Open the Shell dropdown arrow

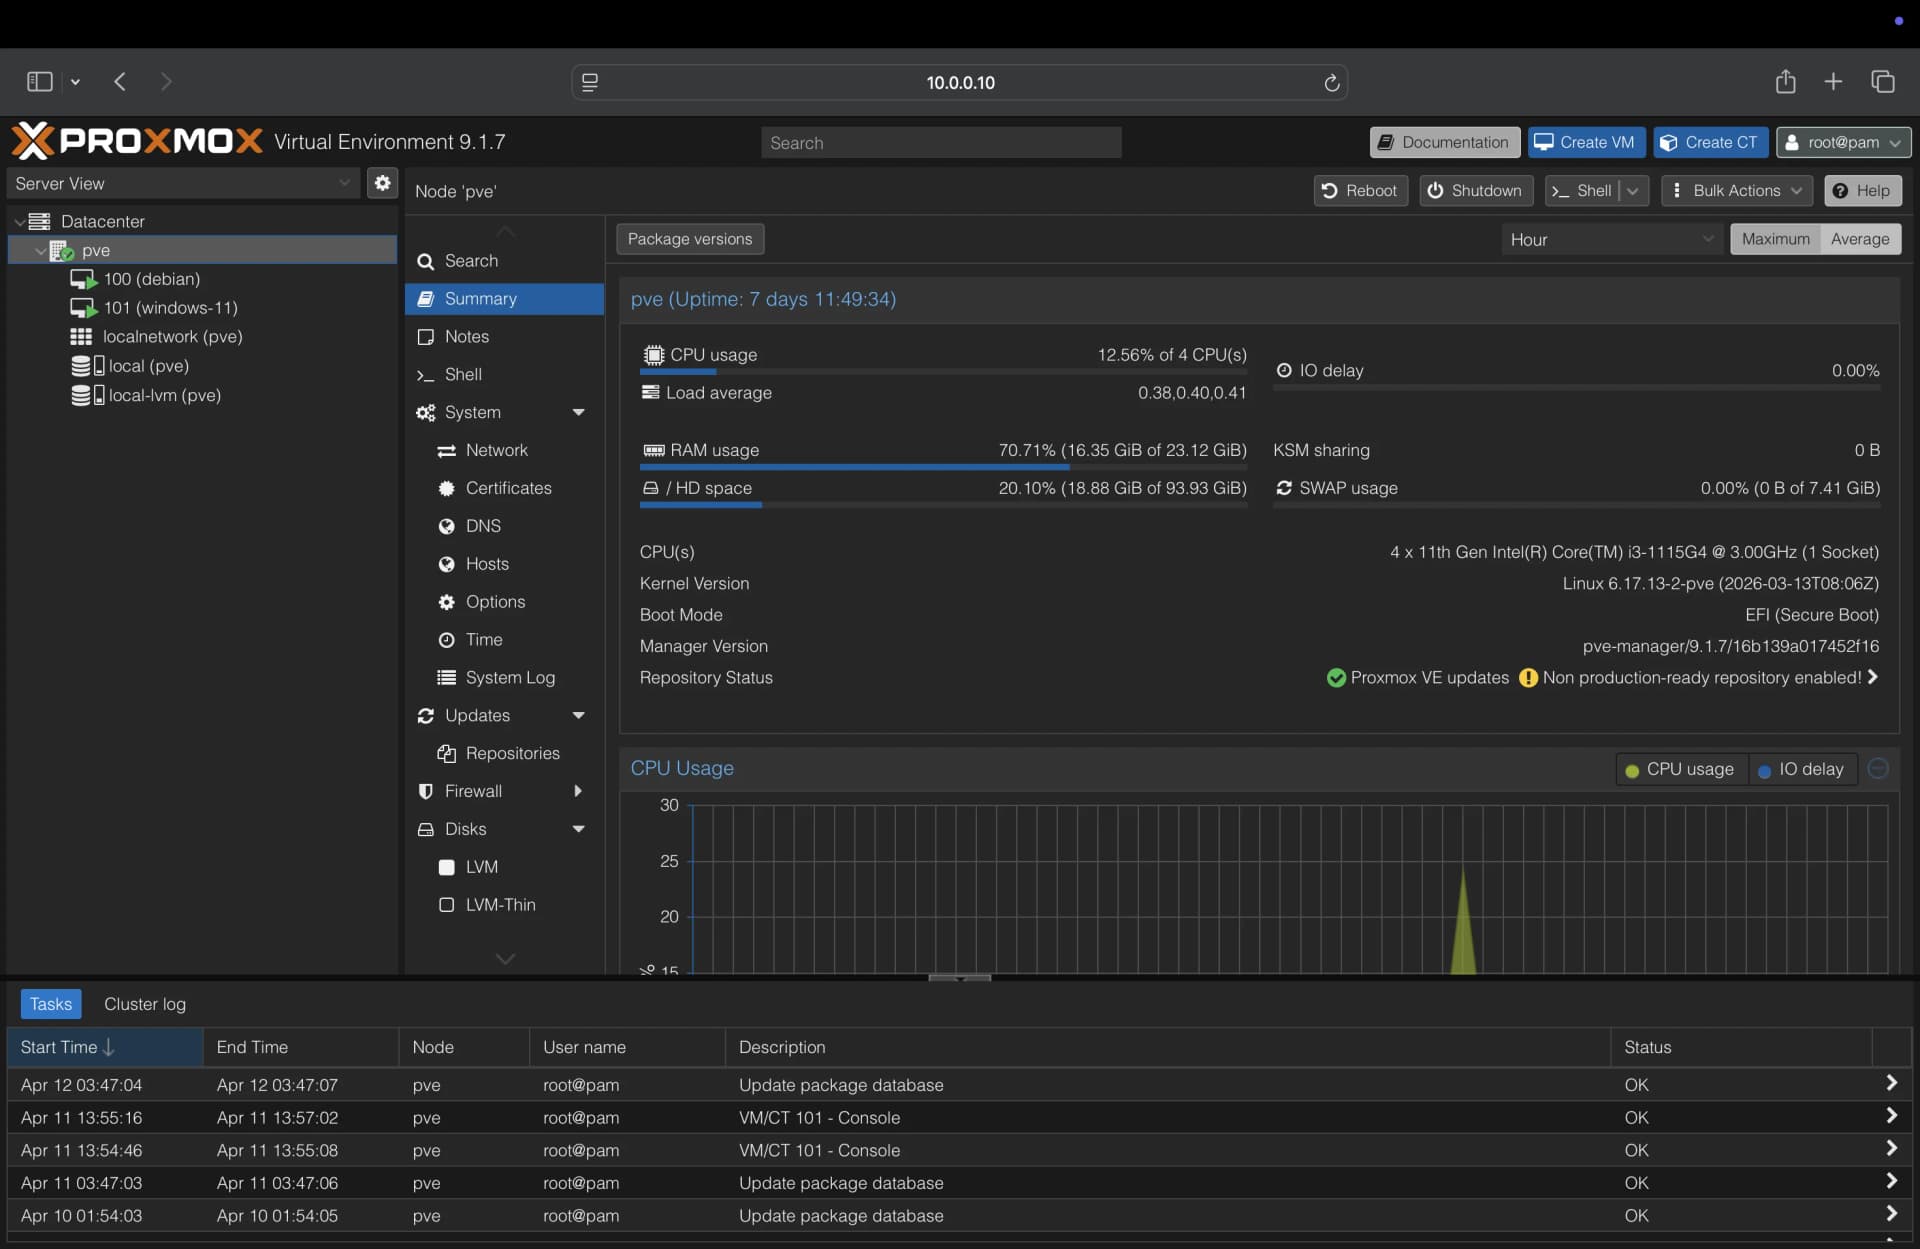click(1633, 190)
